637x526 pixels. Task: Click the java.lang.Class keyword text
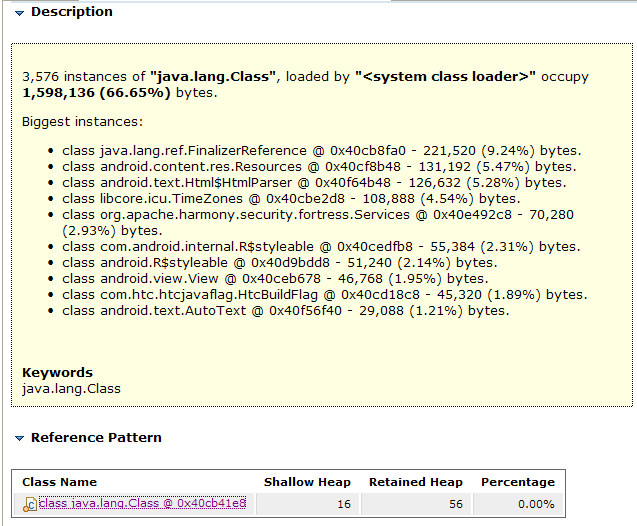pos(71,389)
